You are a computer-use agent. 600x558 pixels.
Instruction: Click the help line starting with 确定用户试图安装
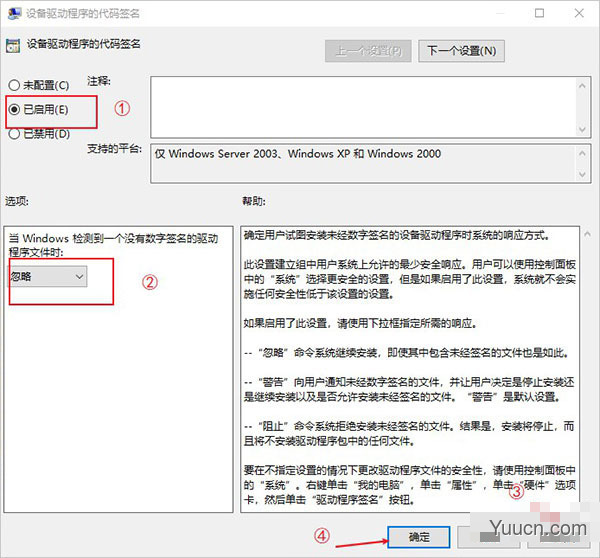tap(397, 235)
